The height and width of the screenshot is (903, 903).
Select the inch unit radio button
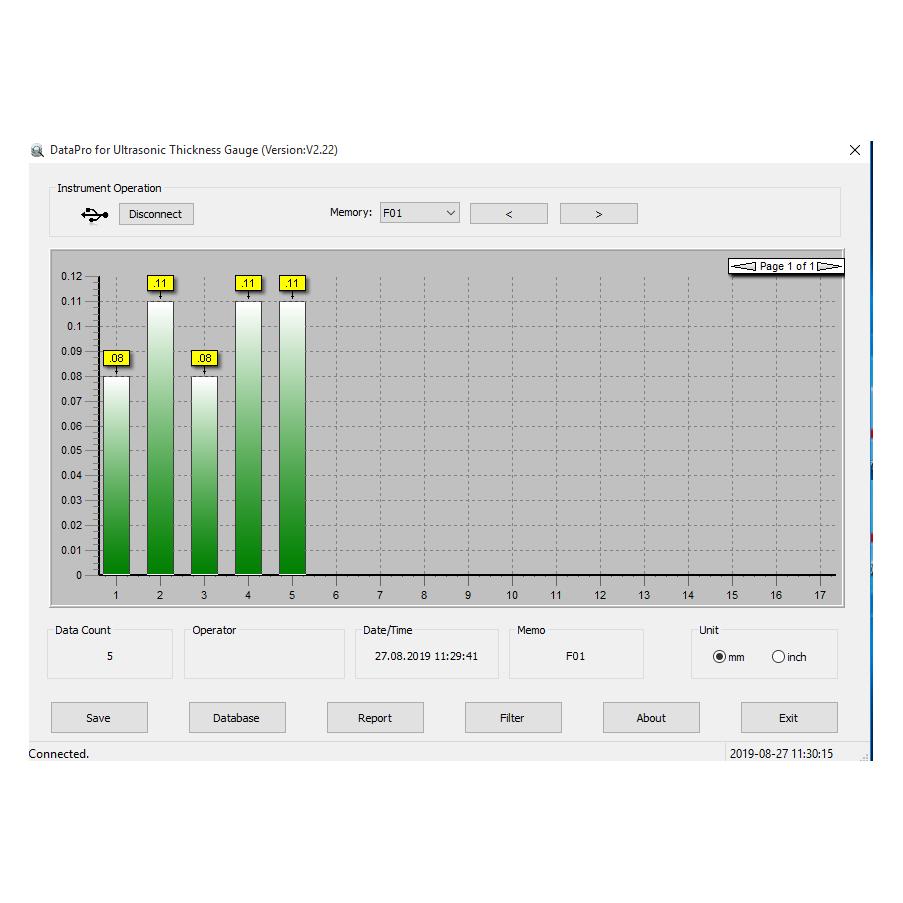pyautogui.click(x=778, y=657)
